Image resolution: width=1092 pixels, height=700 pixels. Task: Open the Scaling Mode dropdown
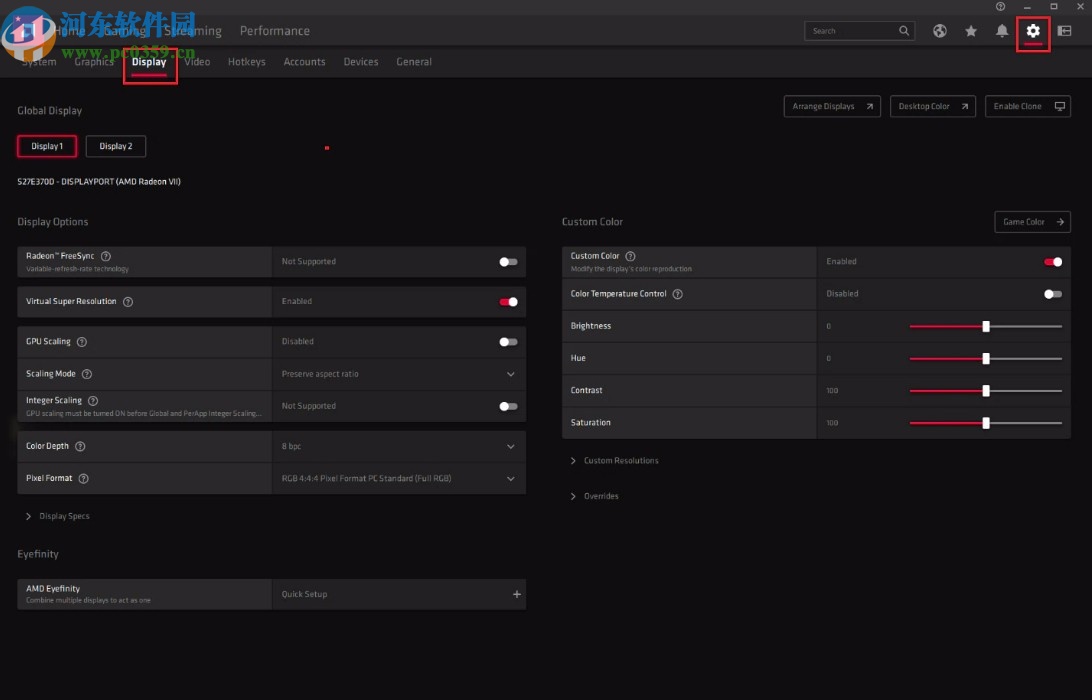(511, 374)
